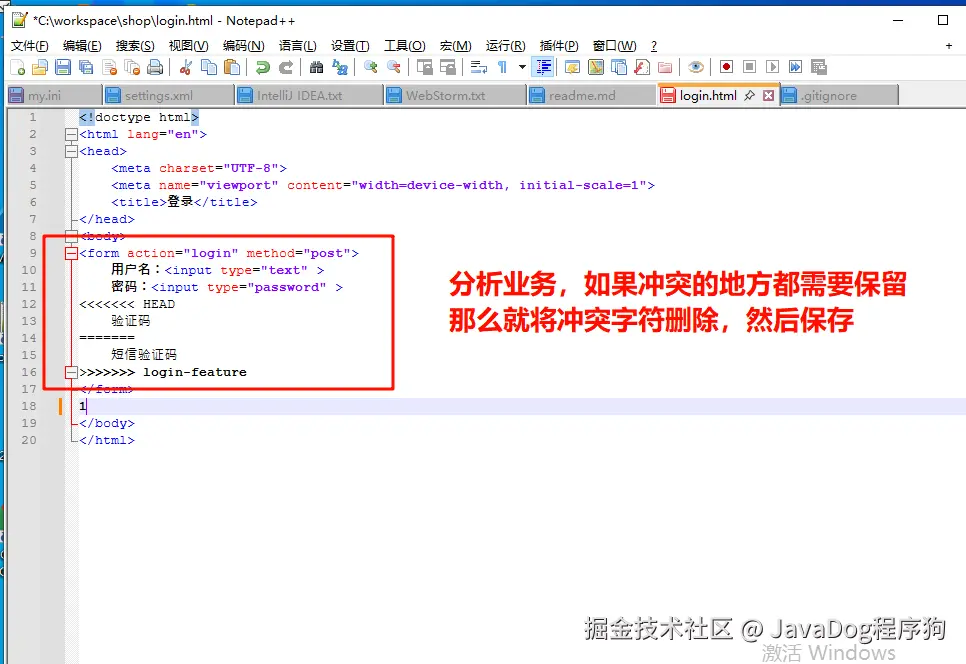This screenshot has width=966, height=664.
Task: Click the Redo toolbar arrow
Action: (286, 67)
